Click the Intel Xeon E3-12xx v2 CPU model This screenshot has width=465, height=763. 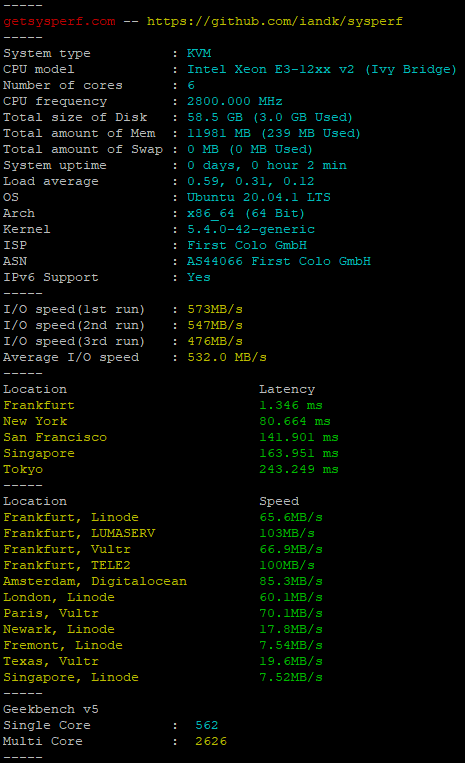pyautogui.click(x=322, y=70)
